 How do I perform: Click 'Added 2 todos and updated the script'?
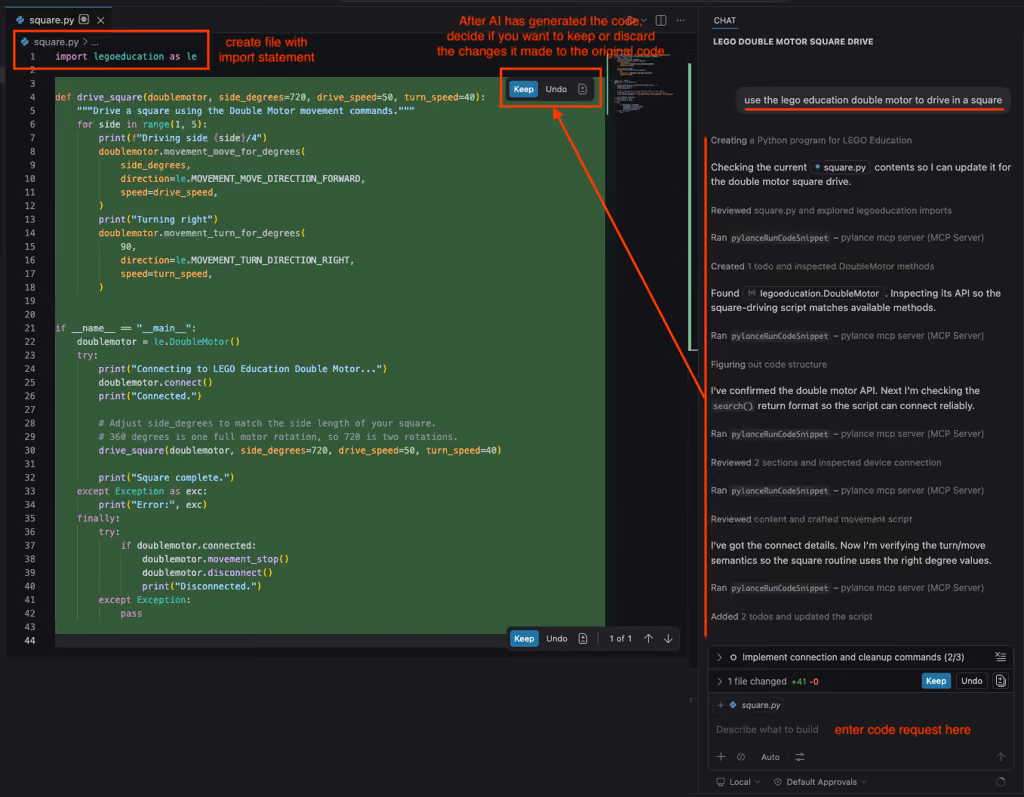pyautogui.click(x=791, y=617)
